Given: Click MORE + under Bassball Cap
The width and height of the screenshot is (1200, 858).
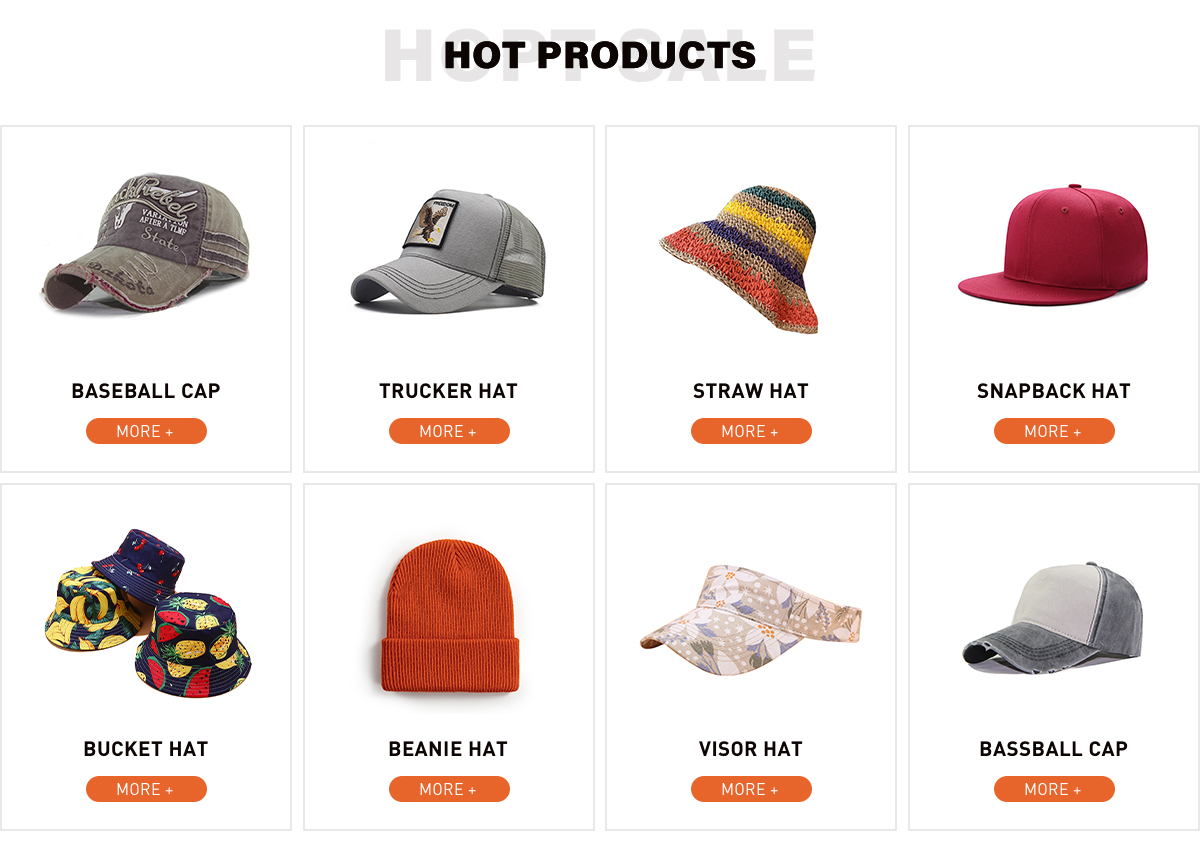Looking at the screenshot, I should click(1054, 789).
